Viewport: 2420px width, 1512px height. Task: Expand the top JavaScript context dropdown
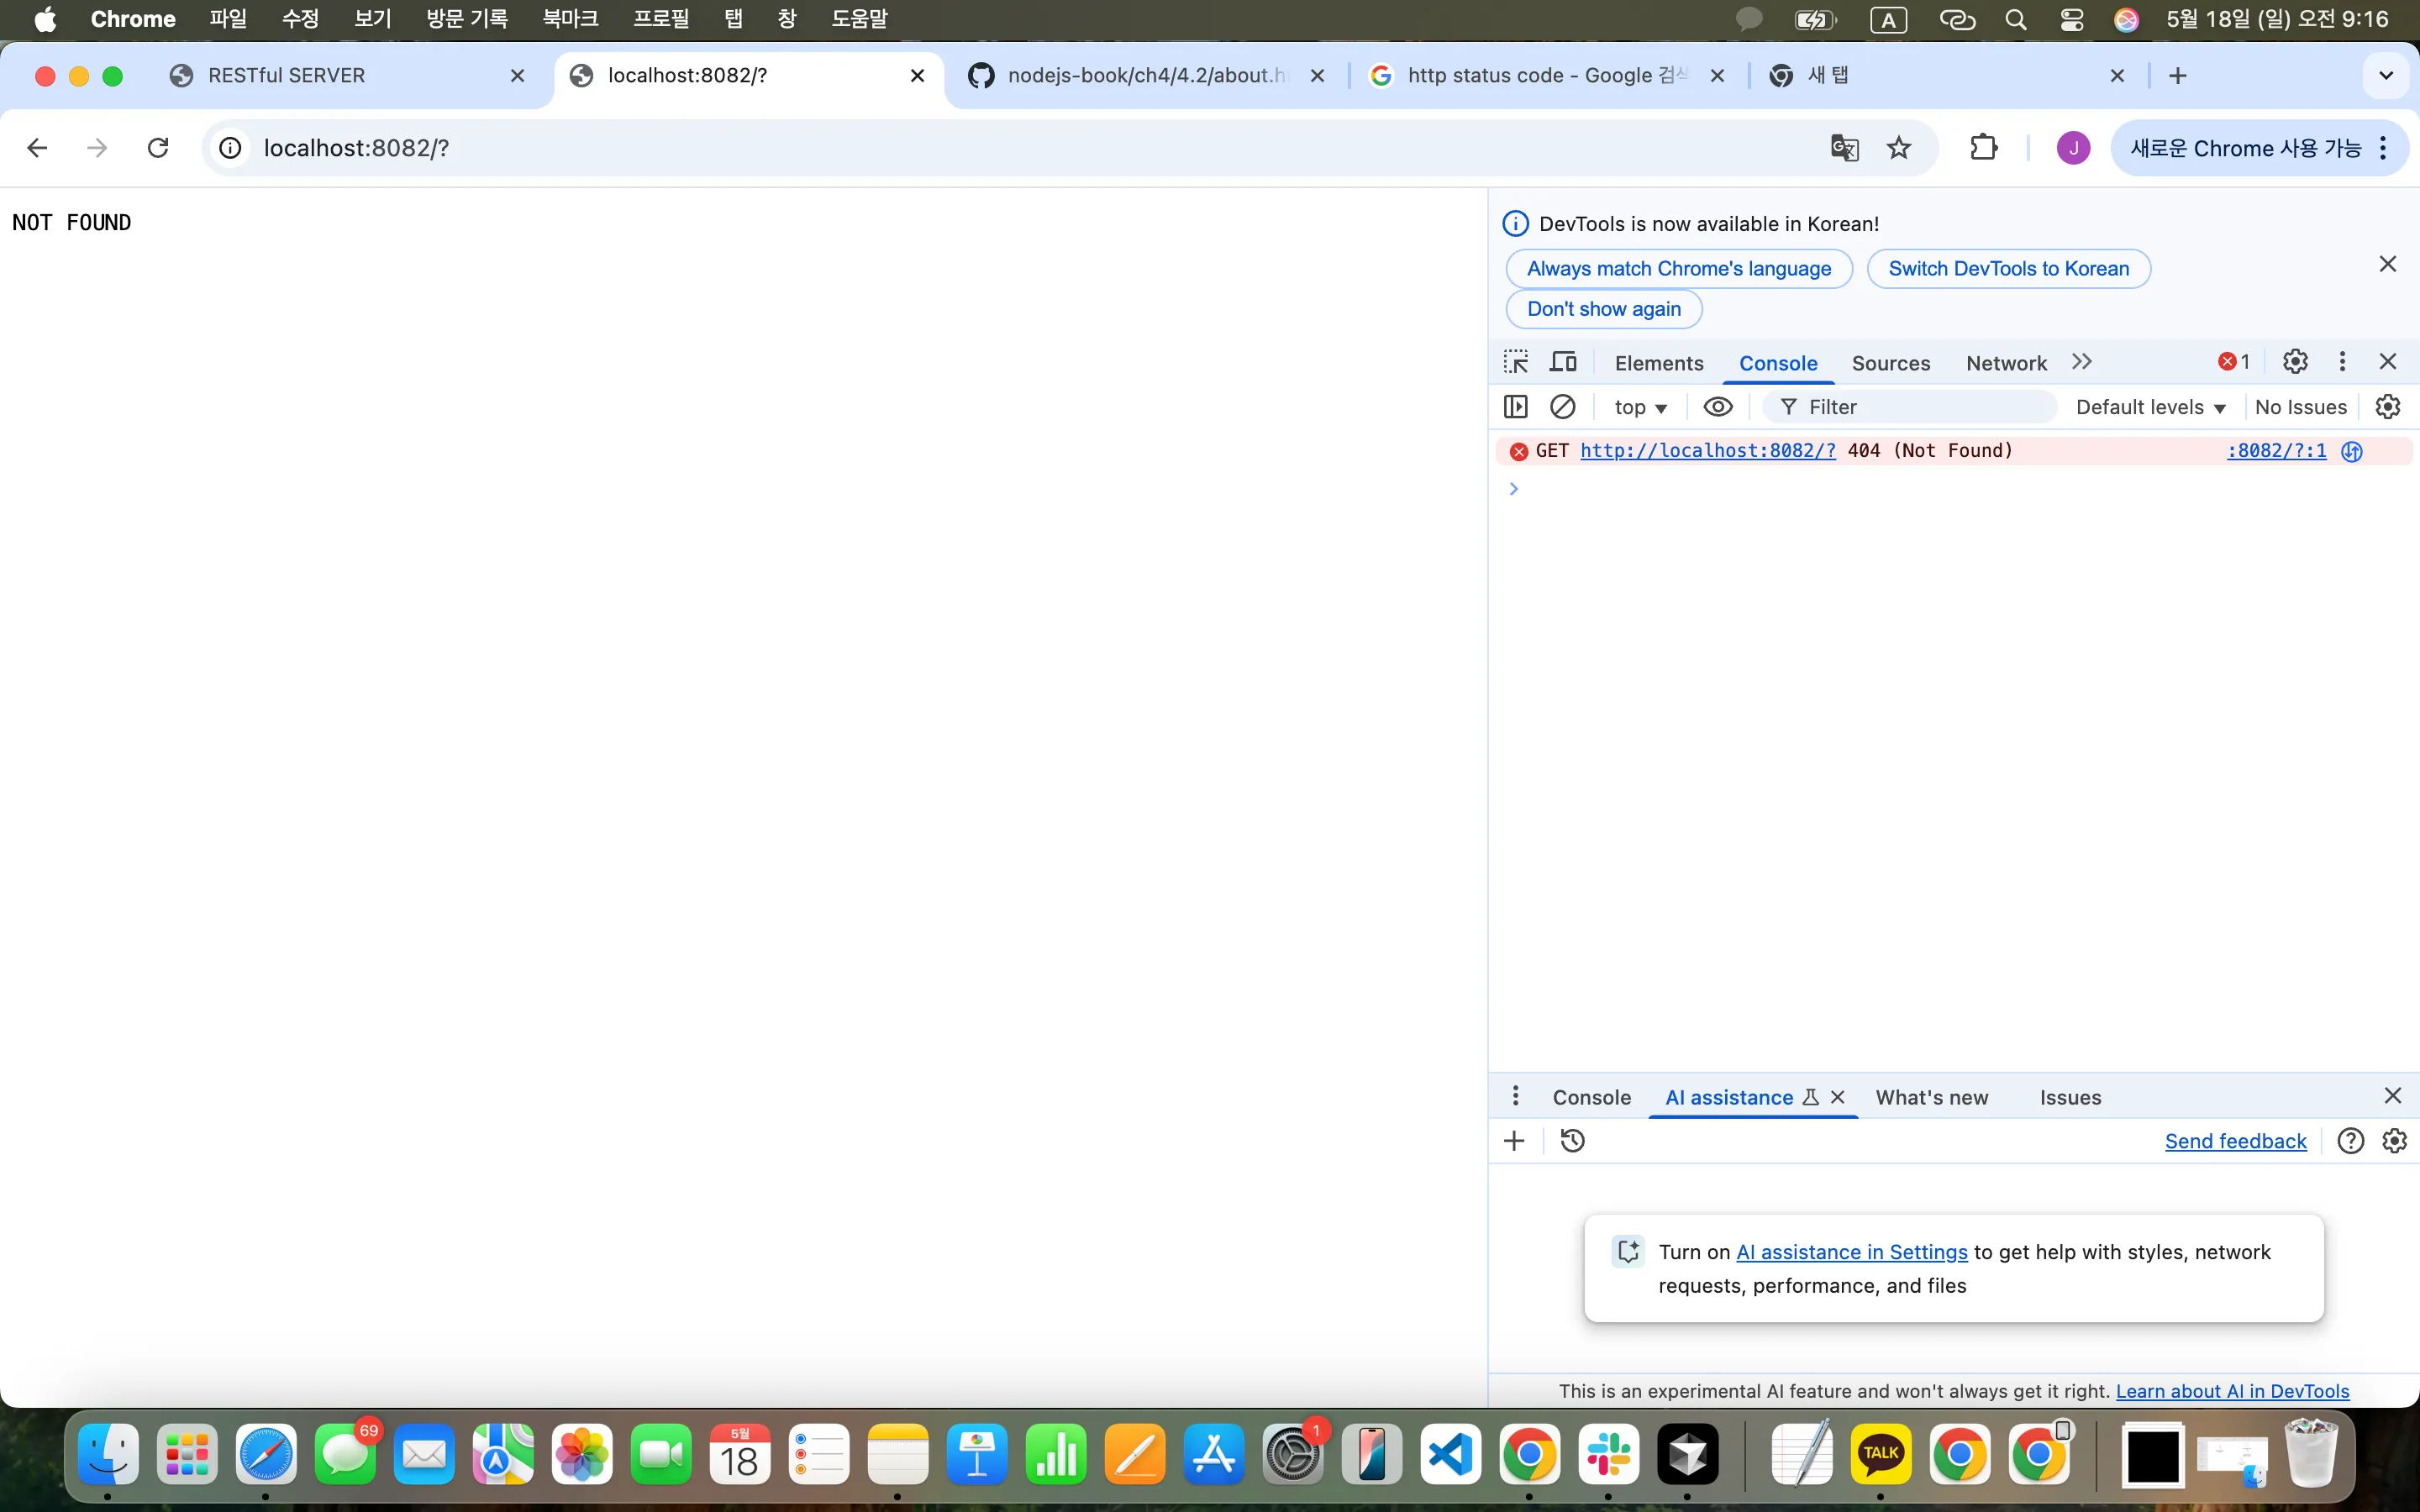click(1640, 407)
